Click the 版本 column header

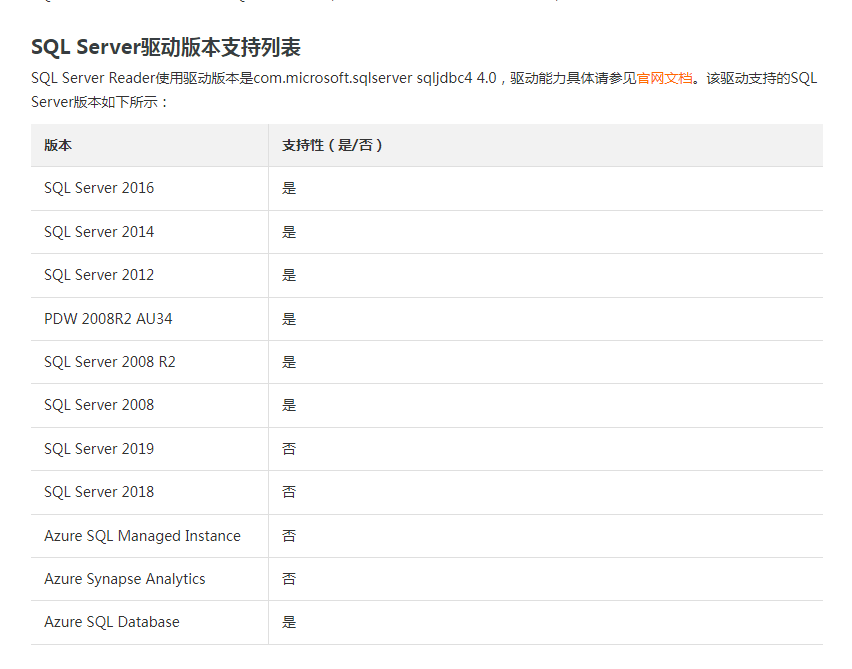tap(58, 145)
